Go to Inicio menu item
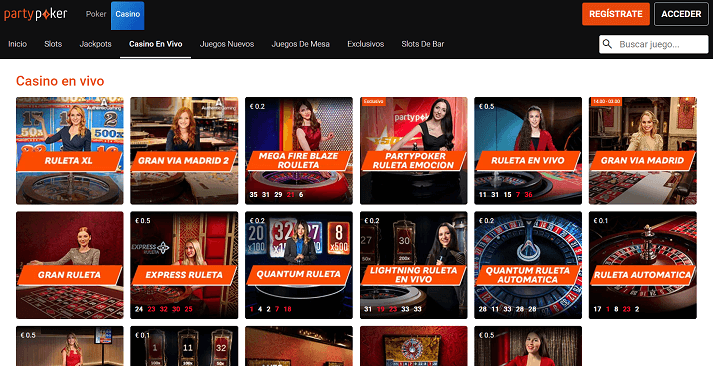Screen dimensions: 713x366 tap(17, 44)
